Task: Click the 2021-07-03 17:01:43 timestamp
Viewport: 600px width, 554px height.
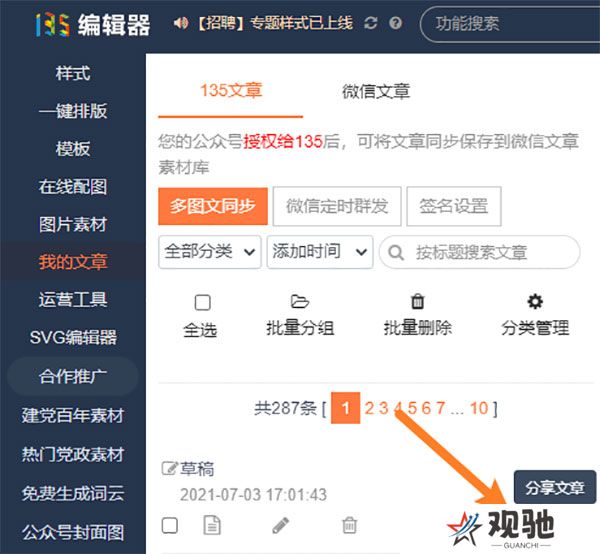Action: pos(254,494)
